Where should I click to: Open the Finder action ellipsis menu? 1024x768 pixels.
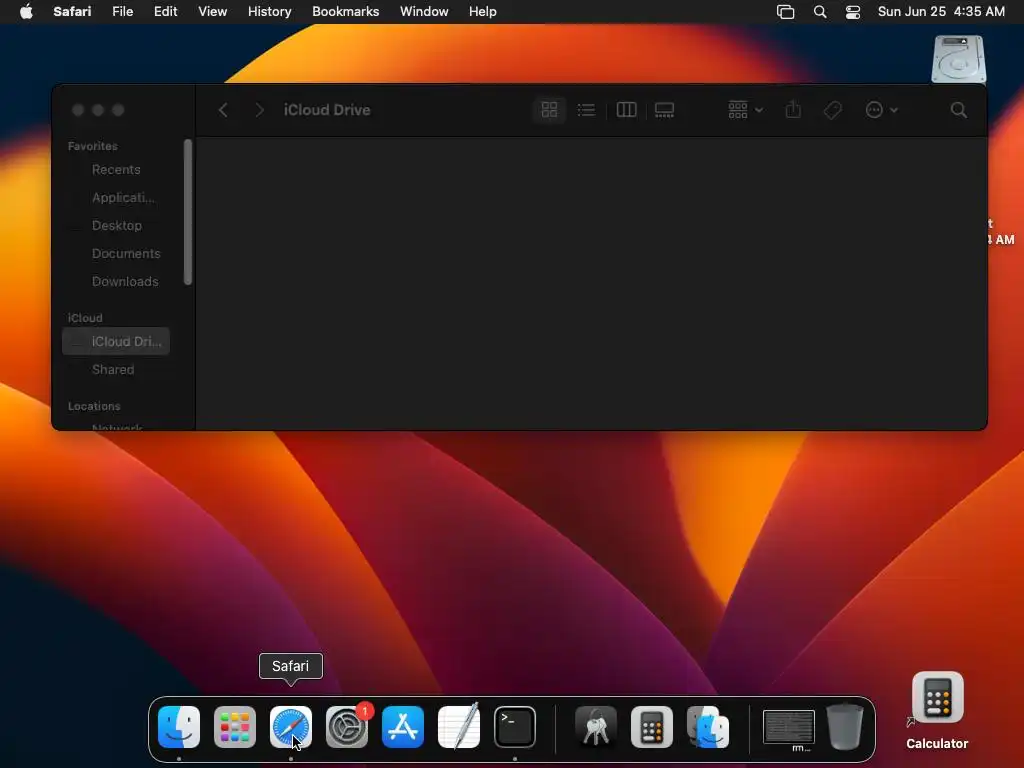(x=881, y=110)
